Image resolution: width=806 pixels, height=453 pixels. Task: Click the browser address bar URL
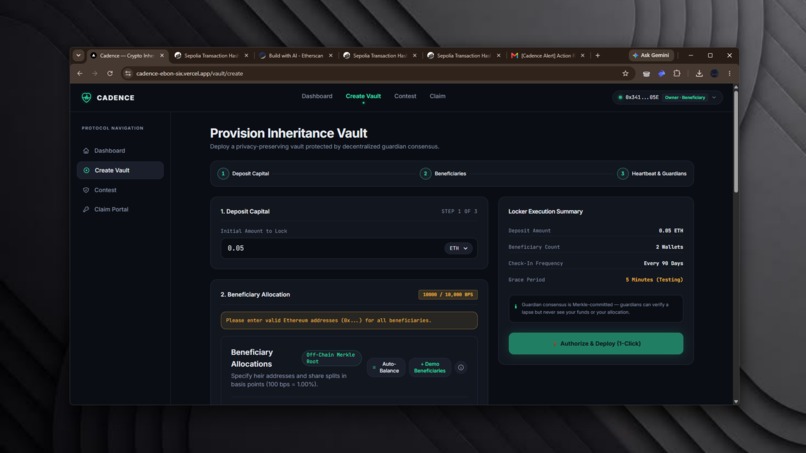point(189,74)
